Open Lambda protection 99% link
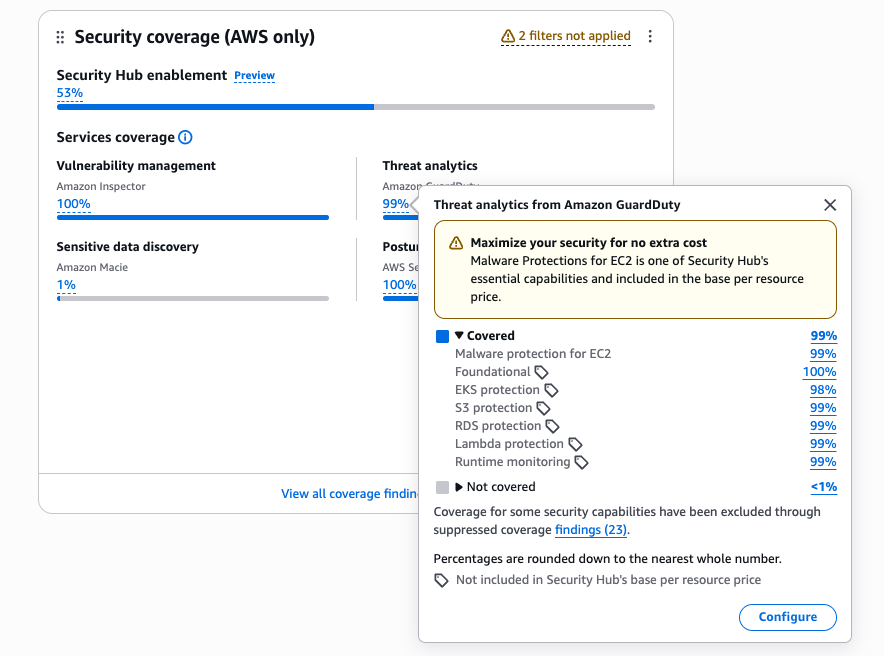Image resolution: width=884 pixels, height=656 pixels. point(823,444)
